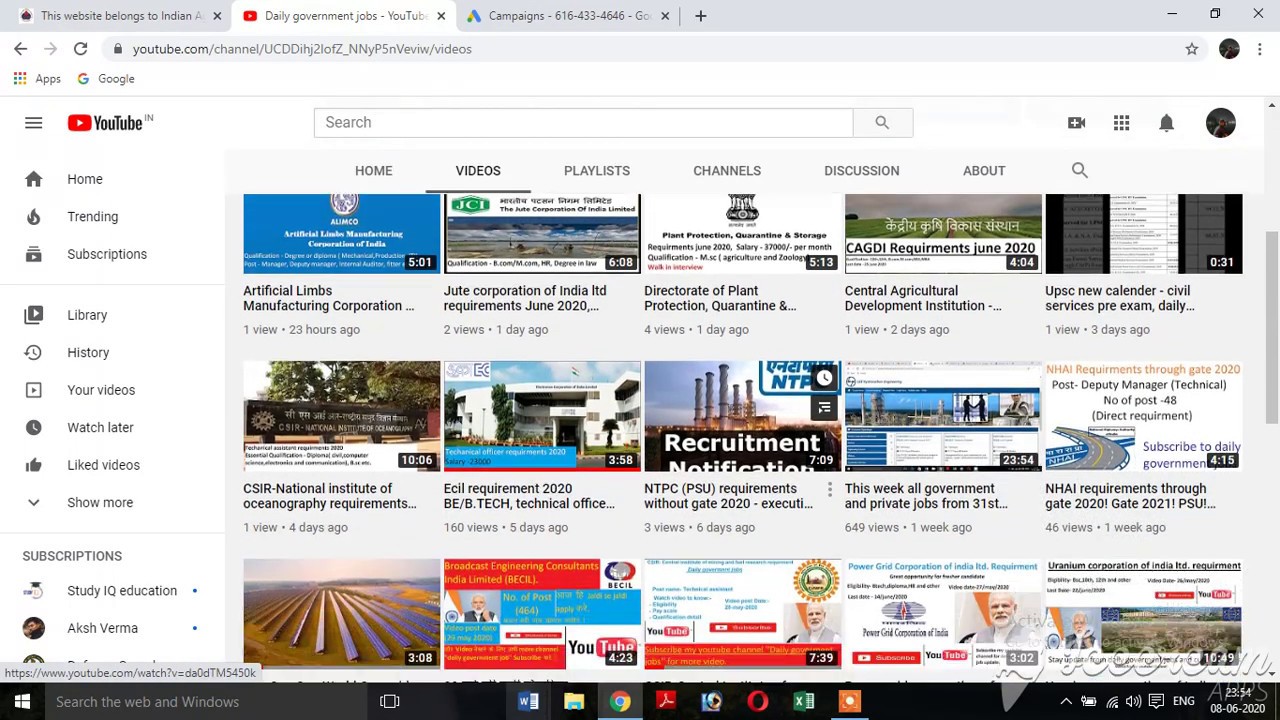Open volume control in system tray

pos(1133,702)
